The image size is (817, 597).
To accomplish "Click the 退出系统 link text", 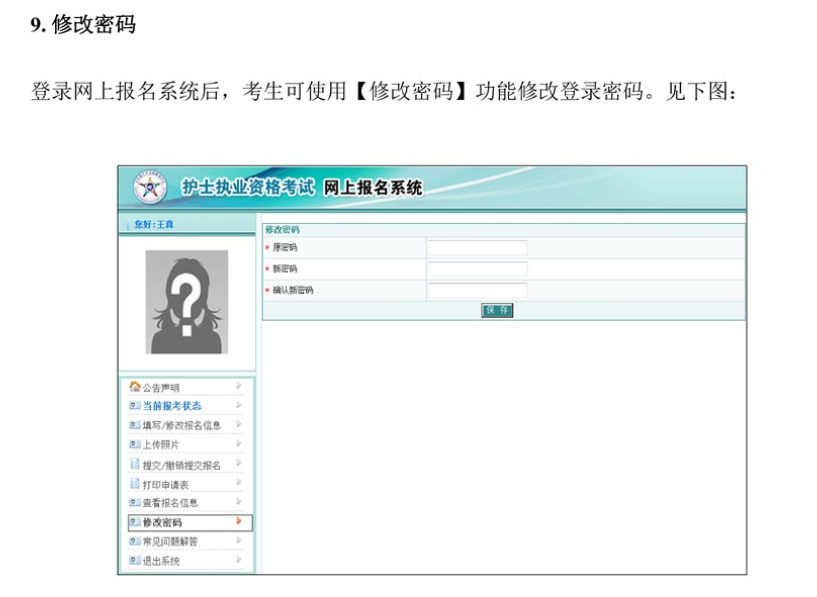I will click(162, 561).
